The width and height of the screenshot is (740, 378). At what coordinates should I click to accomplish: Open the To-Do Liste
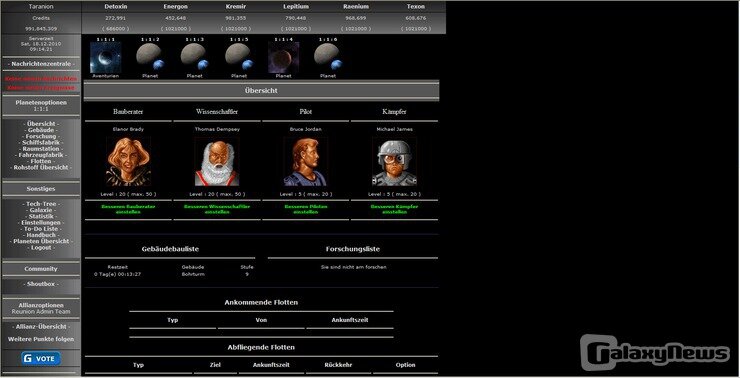tap(41, 229)
